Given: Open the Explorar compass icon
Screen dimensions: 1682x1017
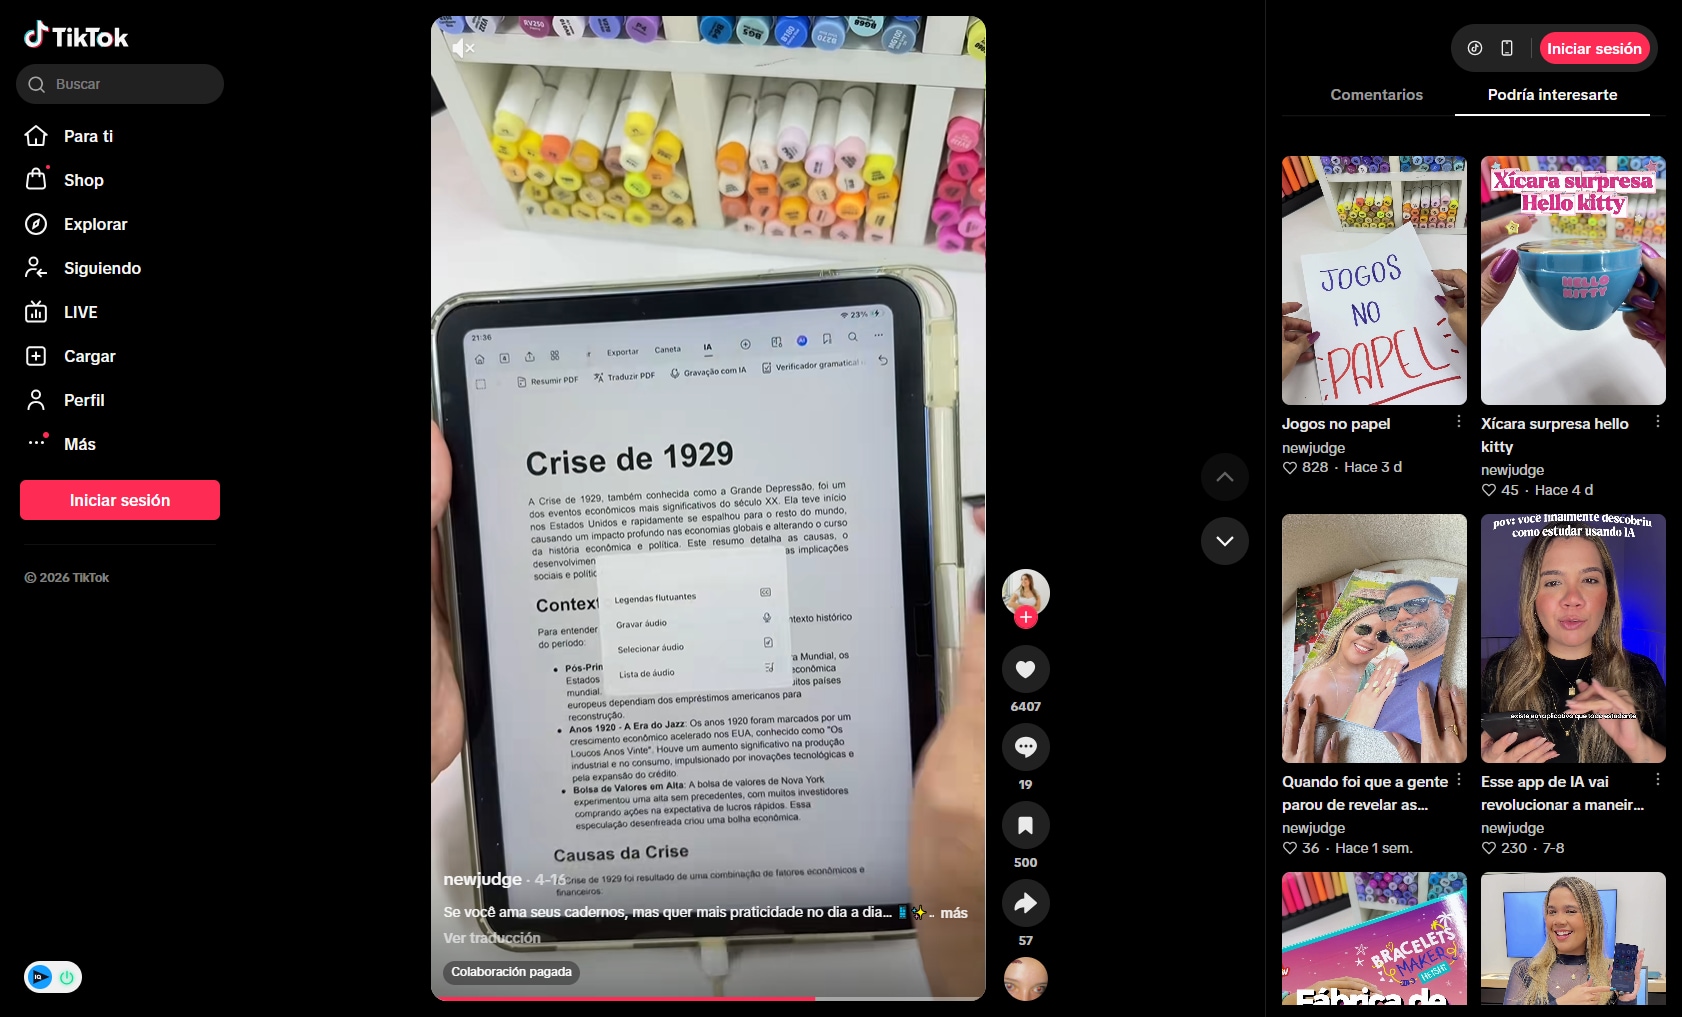Looking at the screenshot, I should coord(36,224).
